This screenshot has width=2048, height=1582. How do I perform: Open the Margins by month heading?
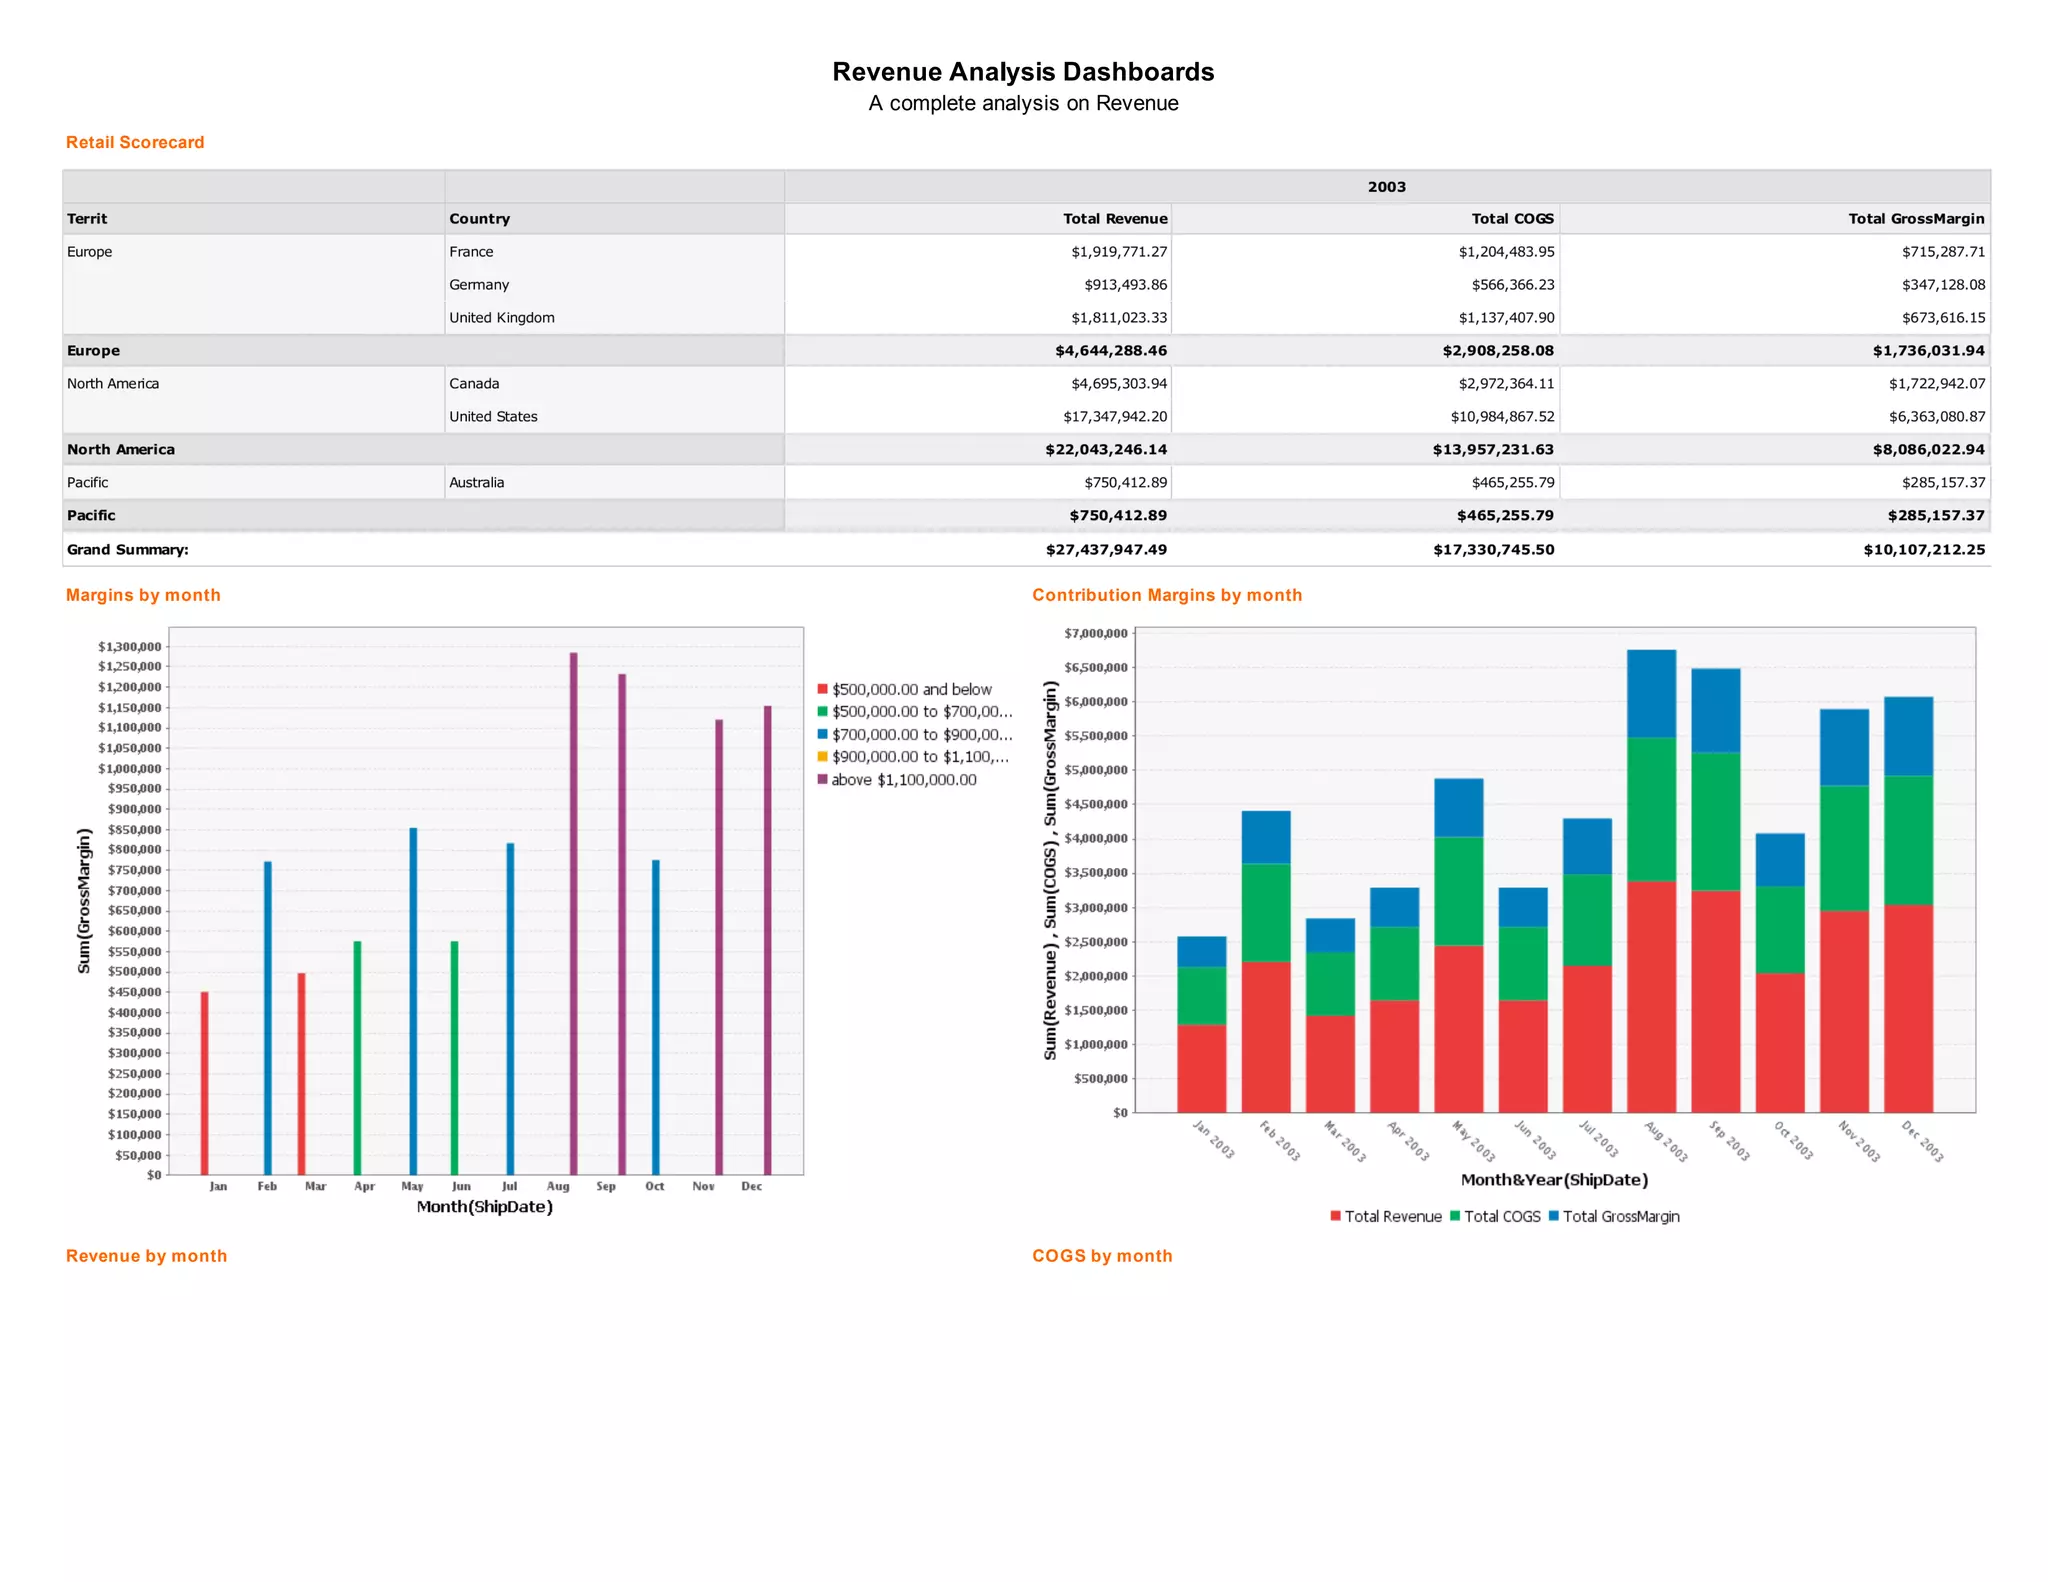143,595
